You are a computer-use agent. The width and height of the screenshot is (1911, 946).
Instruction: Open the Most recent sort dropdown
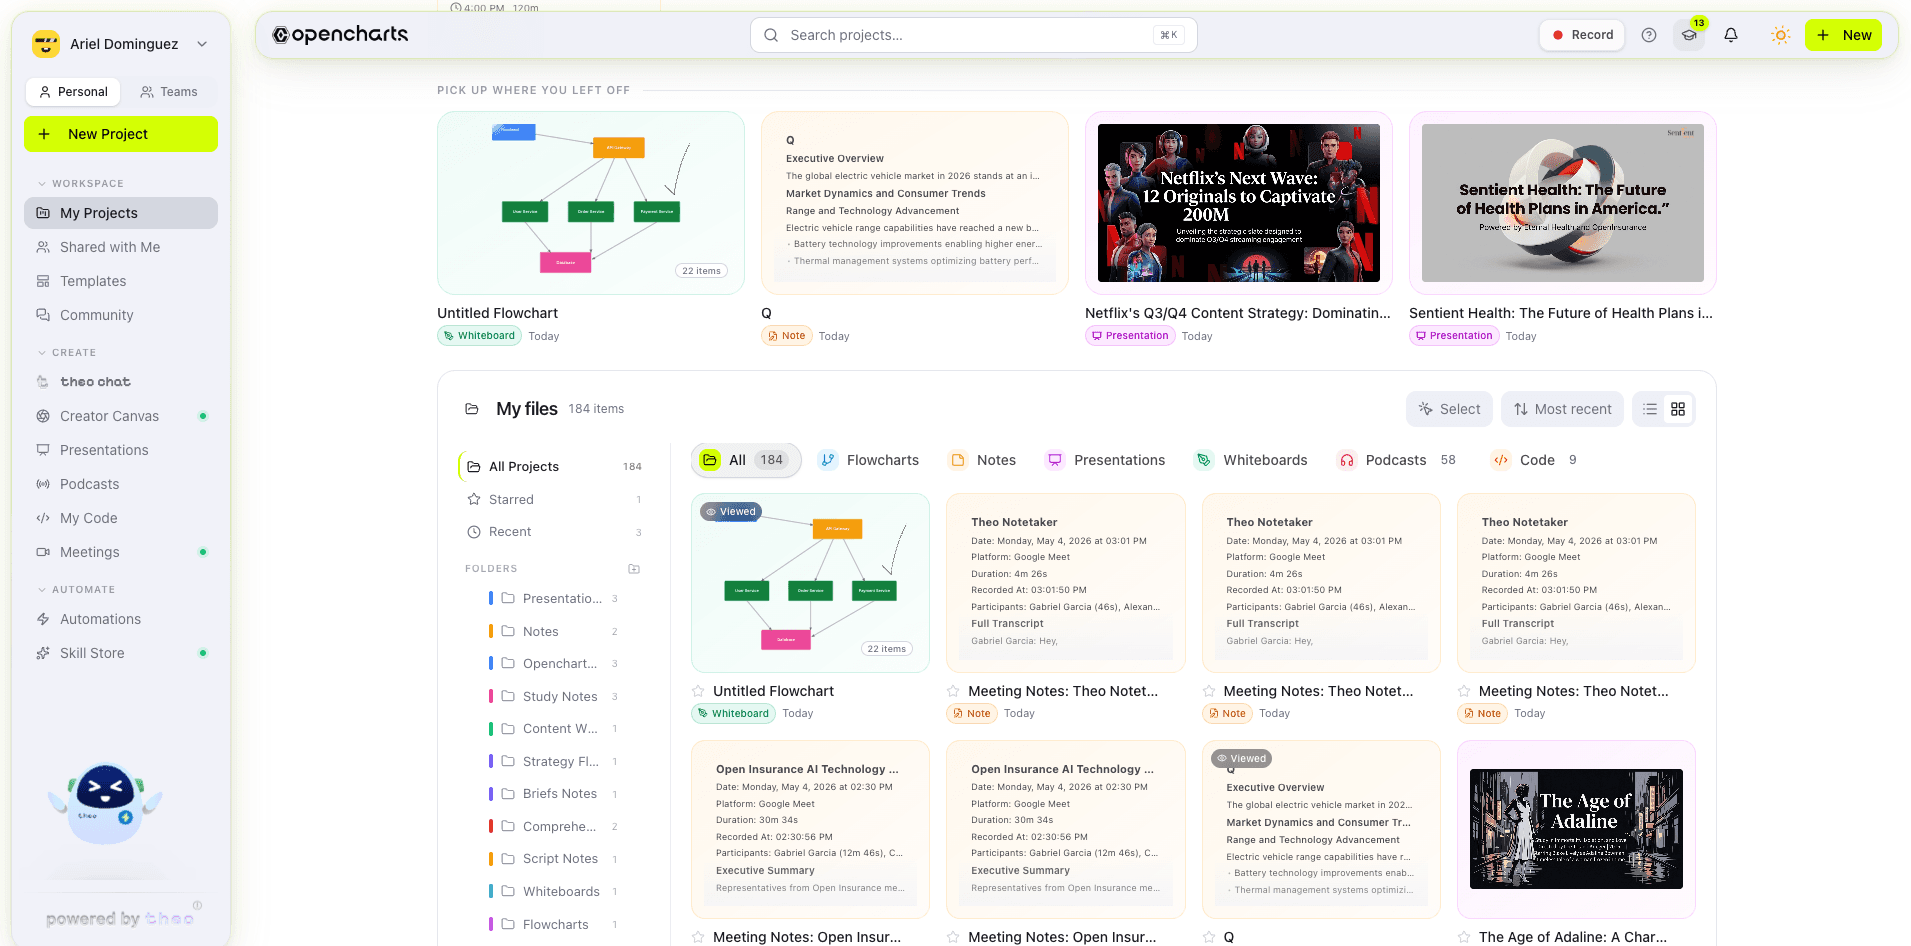1562,409
